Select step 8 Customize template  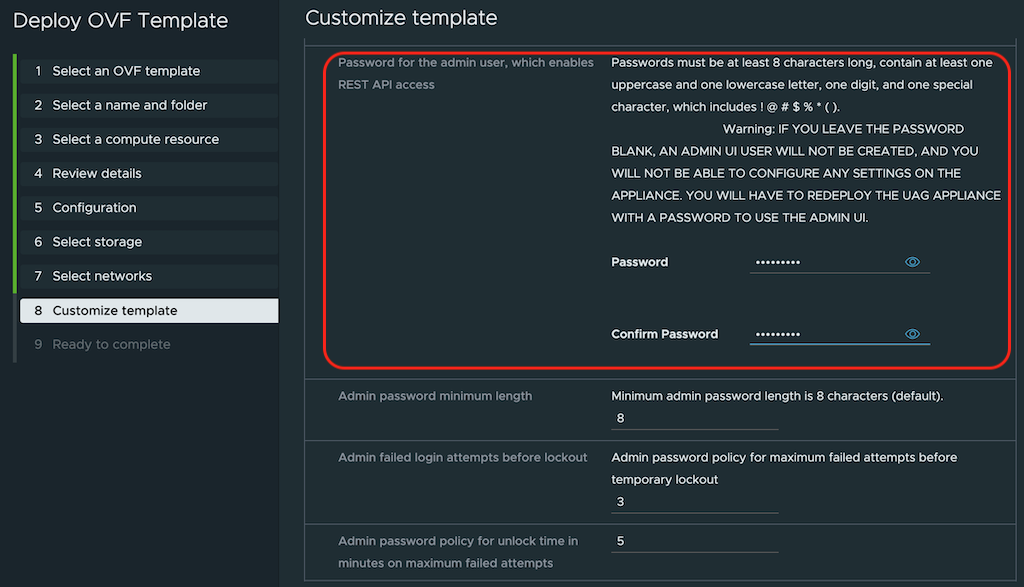point(115,310)
